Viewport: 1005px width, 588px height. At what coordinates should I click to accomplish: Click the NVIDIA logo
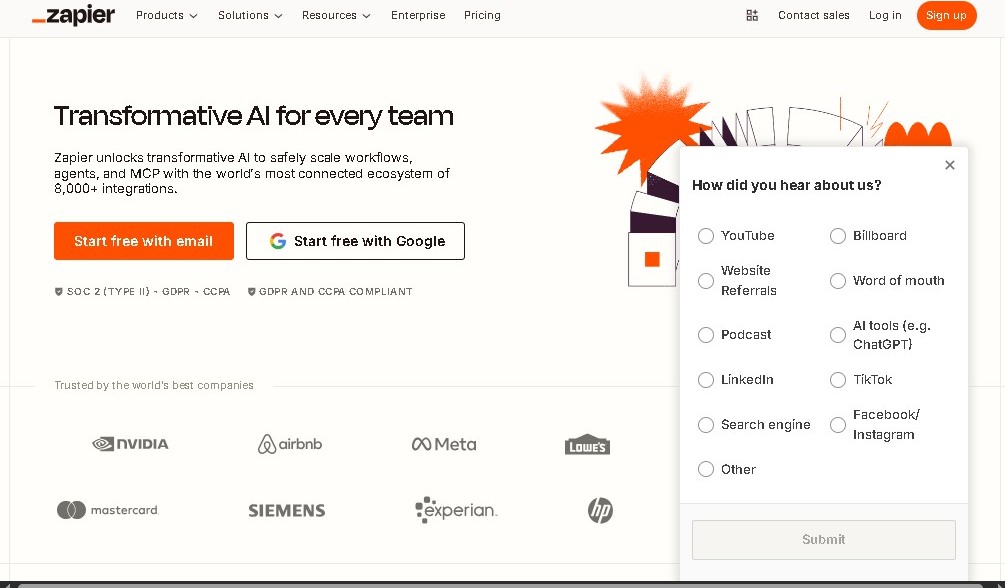point(131,444)
